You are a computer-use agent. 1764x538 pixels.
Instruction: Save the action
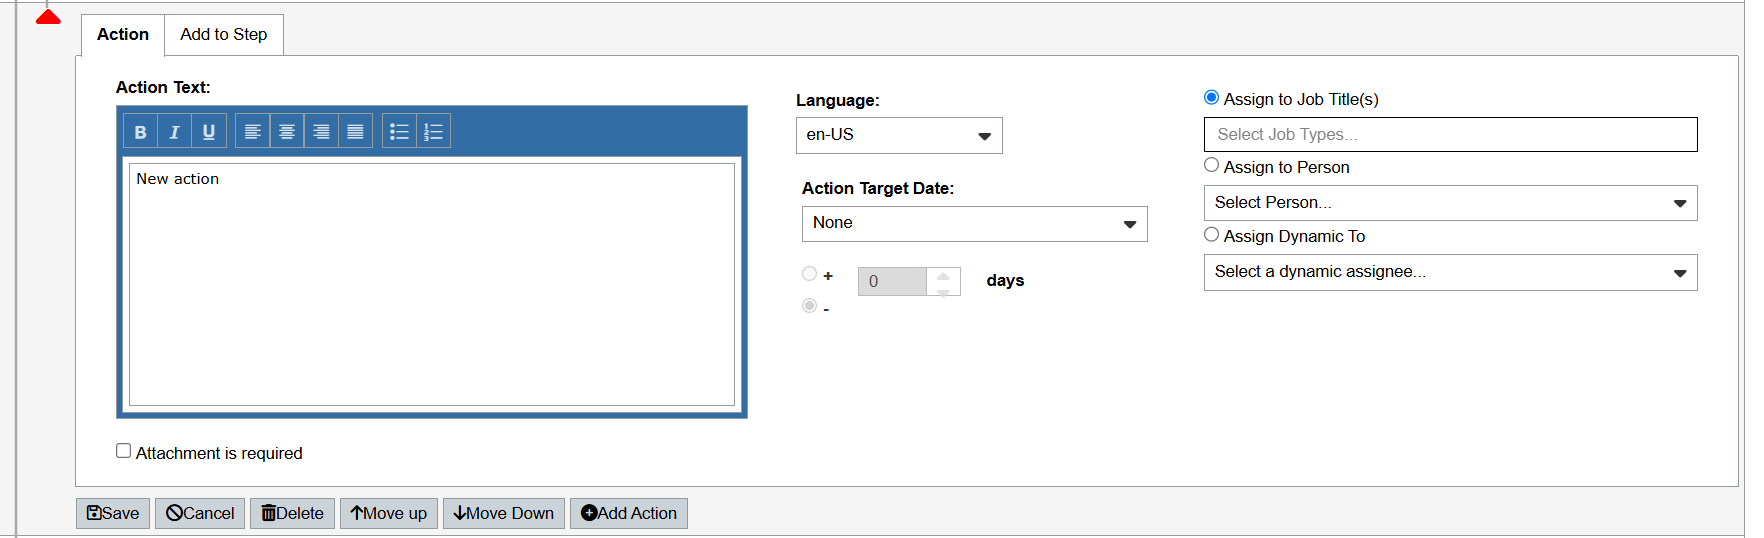point(113,513)
